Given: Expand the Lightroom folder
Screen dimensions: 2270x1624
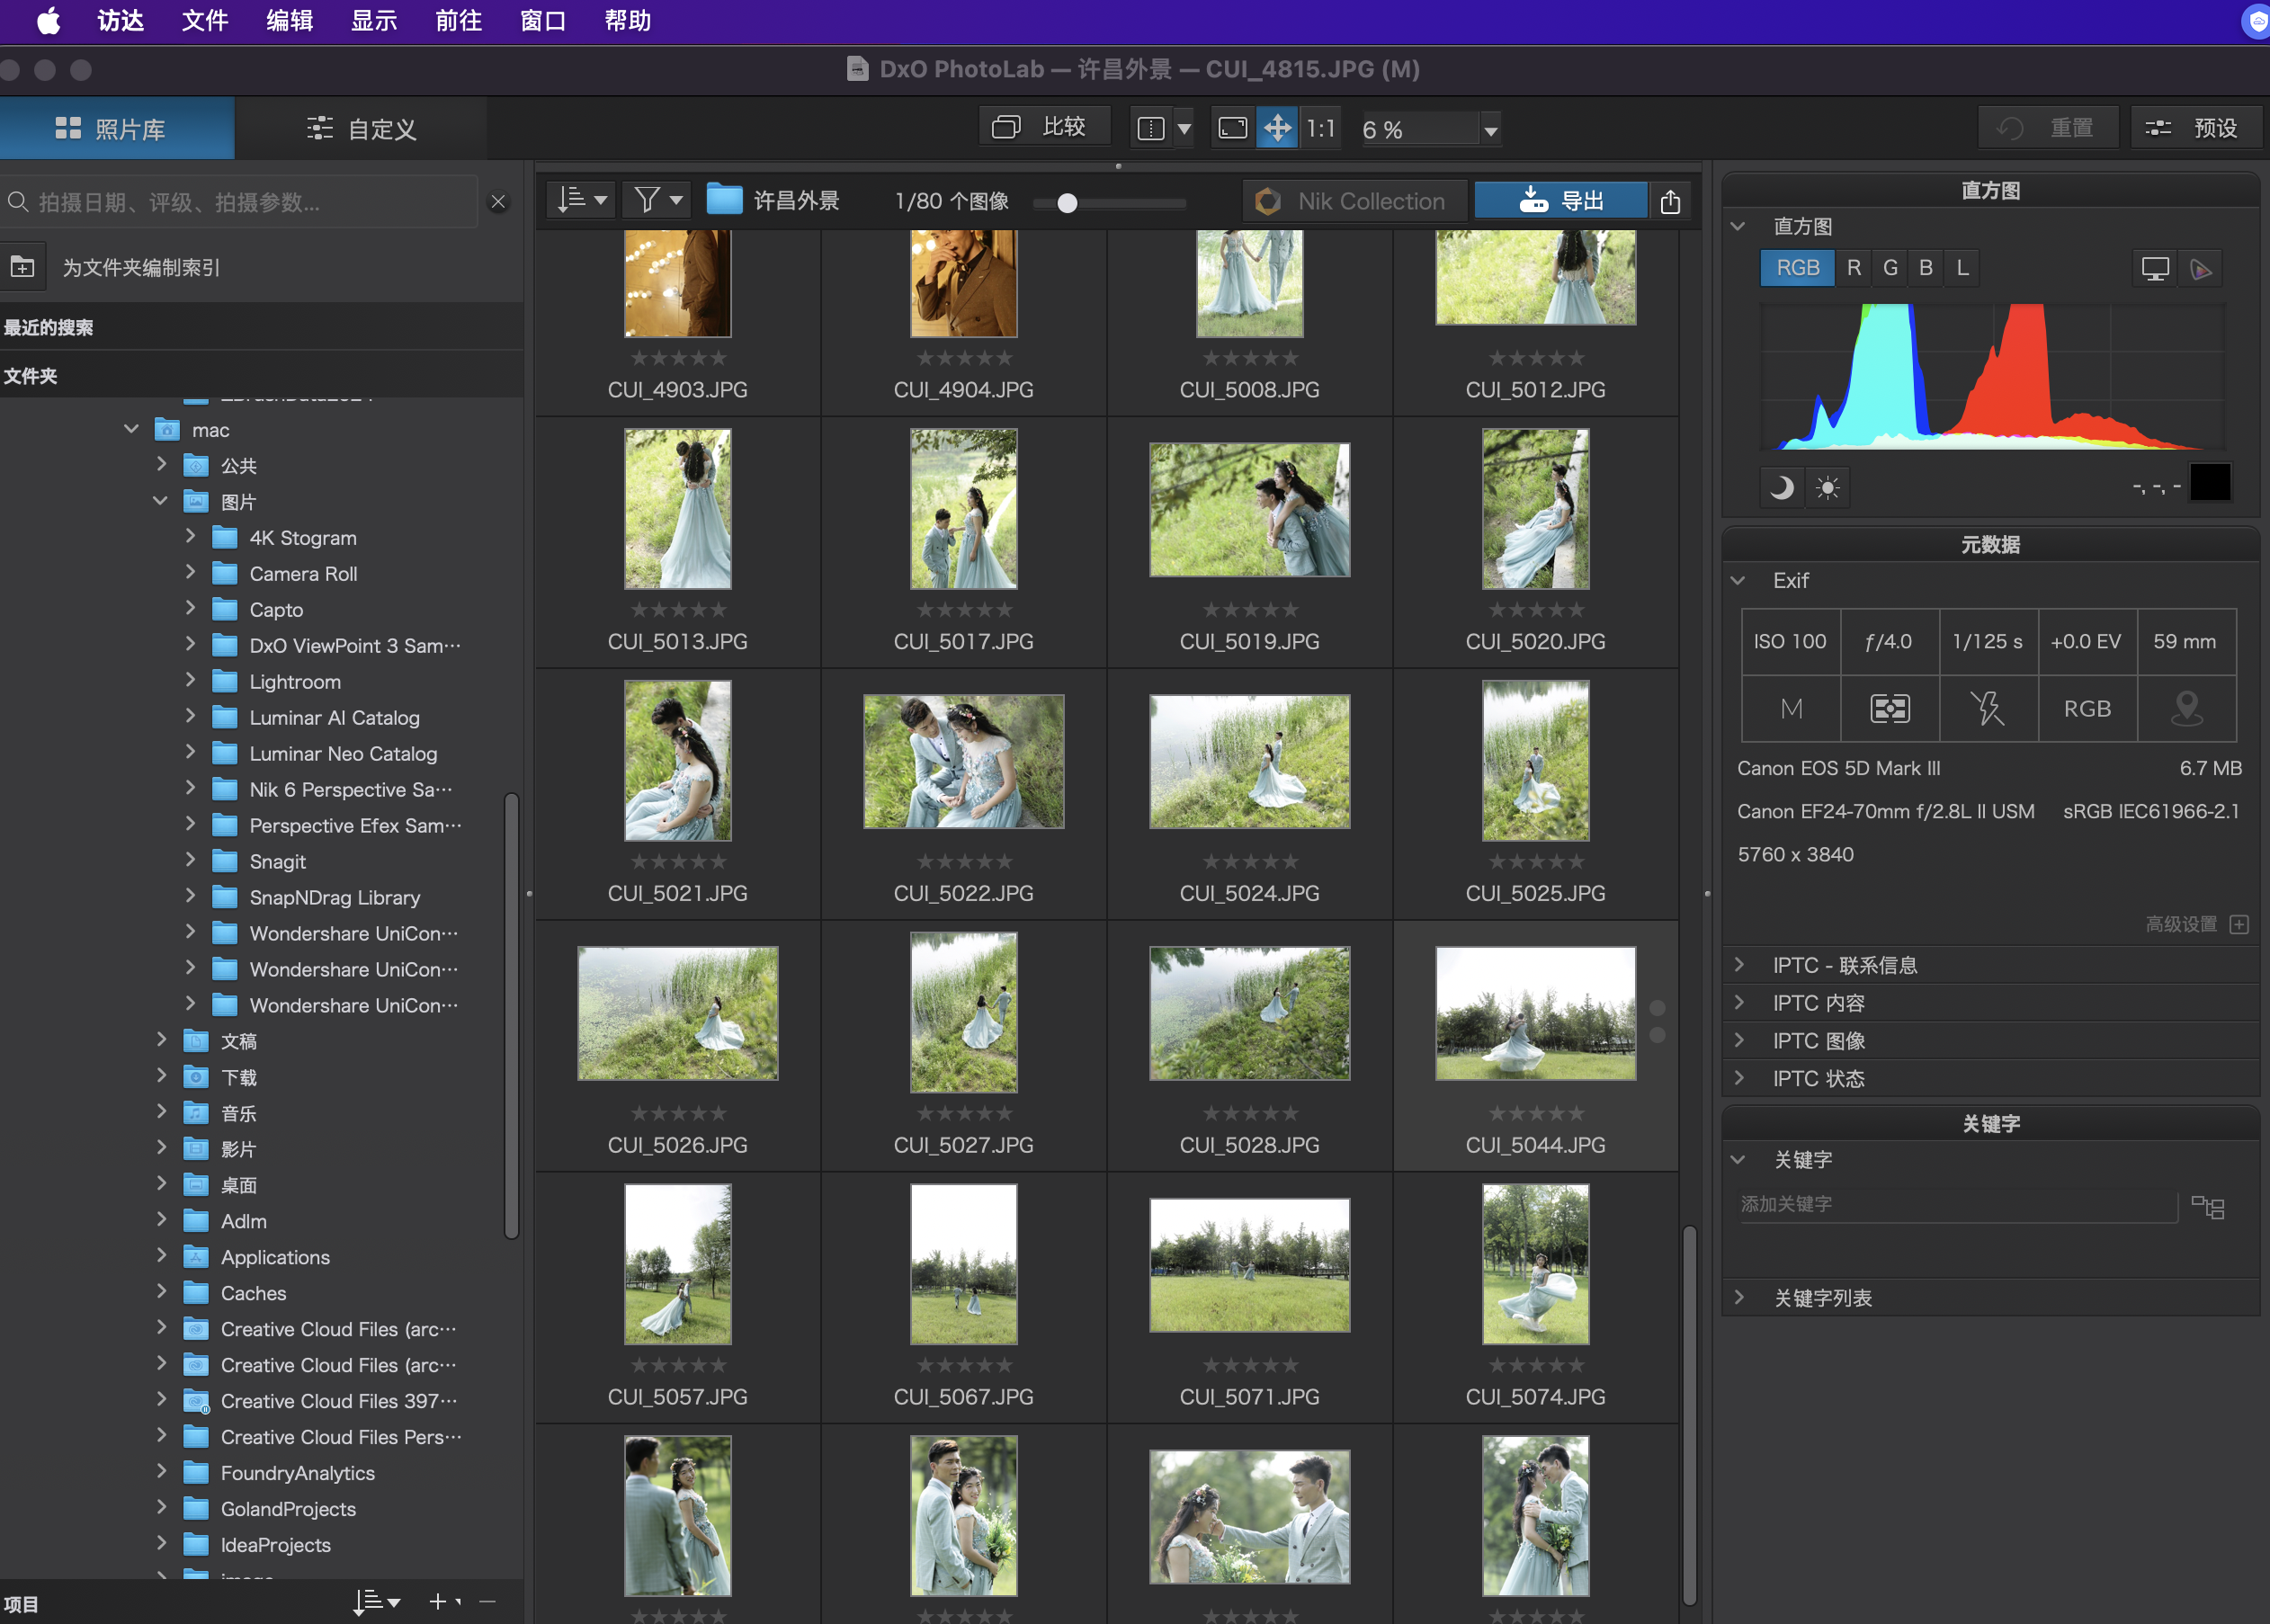Looking at the screenshot, I should (190, 681).
